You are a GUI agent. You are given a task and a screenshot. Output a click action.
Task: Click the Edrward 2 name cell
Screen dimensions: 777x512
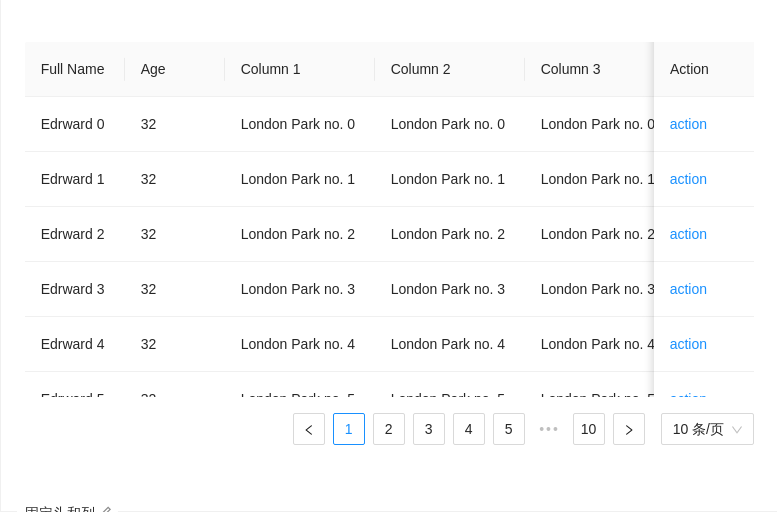point(73,234)
